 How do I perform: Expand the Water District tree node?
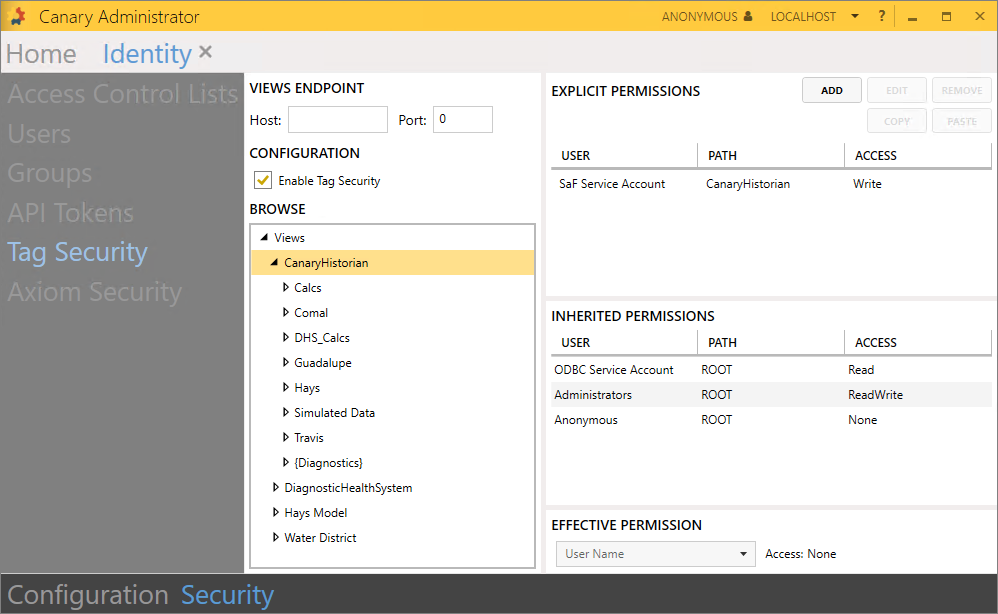pyautogui.click(x=276, y=538)
